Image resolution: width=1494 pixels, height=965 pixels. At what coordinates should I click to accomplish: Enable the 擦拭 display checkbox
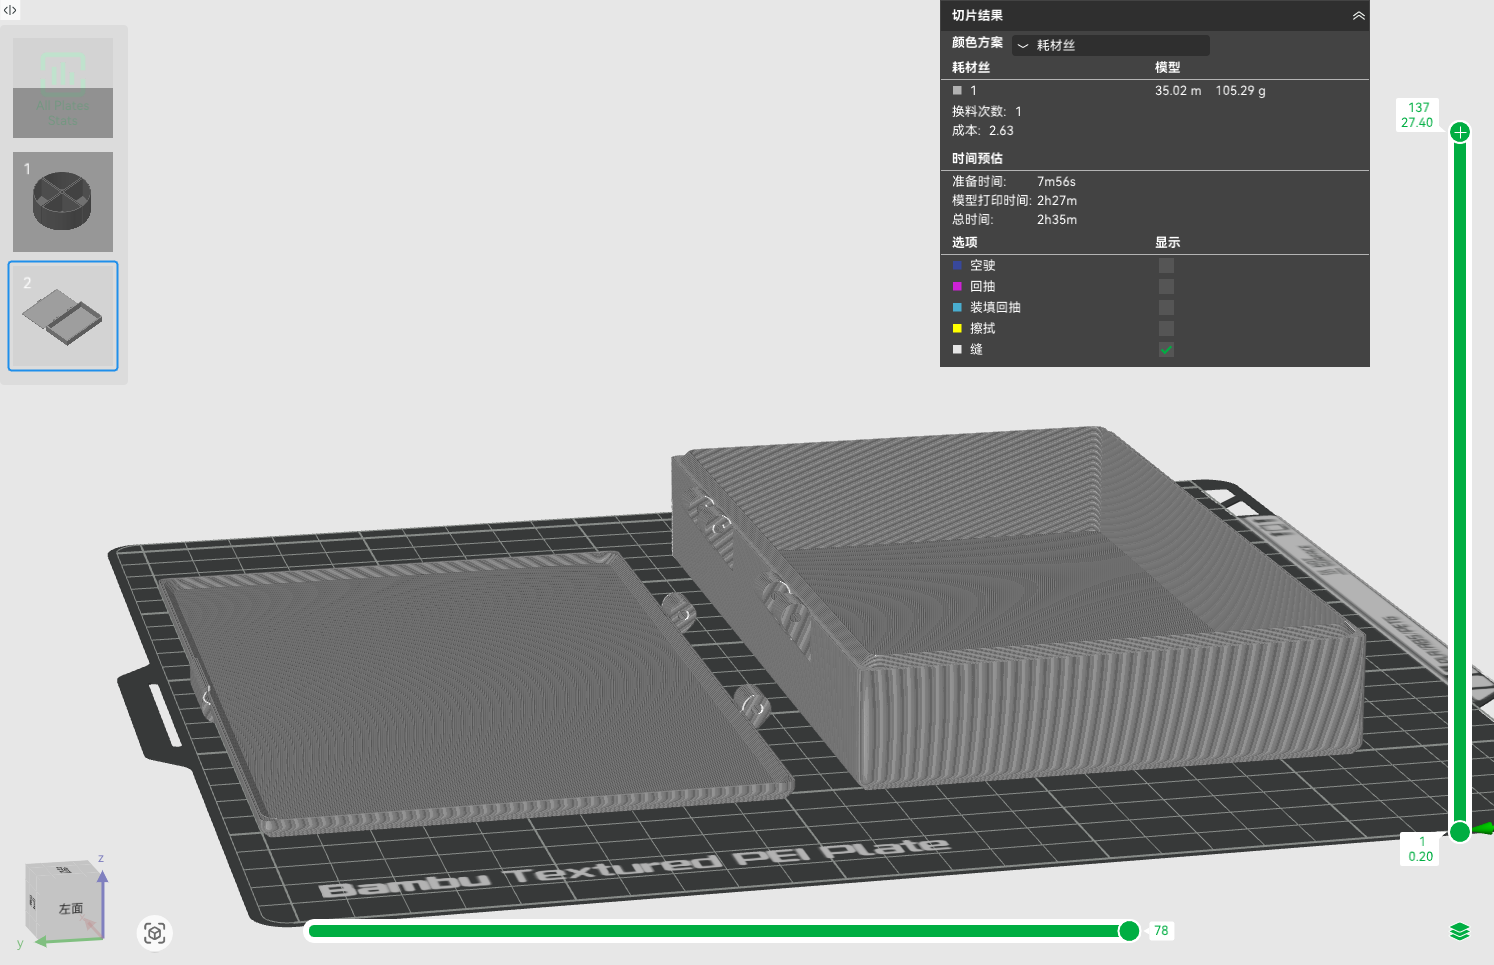coord(1166,329)
